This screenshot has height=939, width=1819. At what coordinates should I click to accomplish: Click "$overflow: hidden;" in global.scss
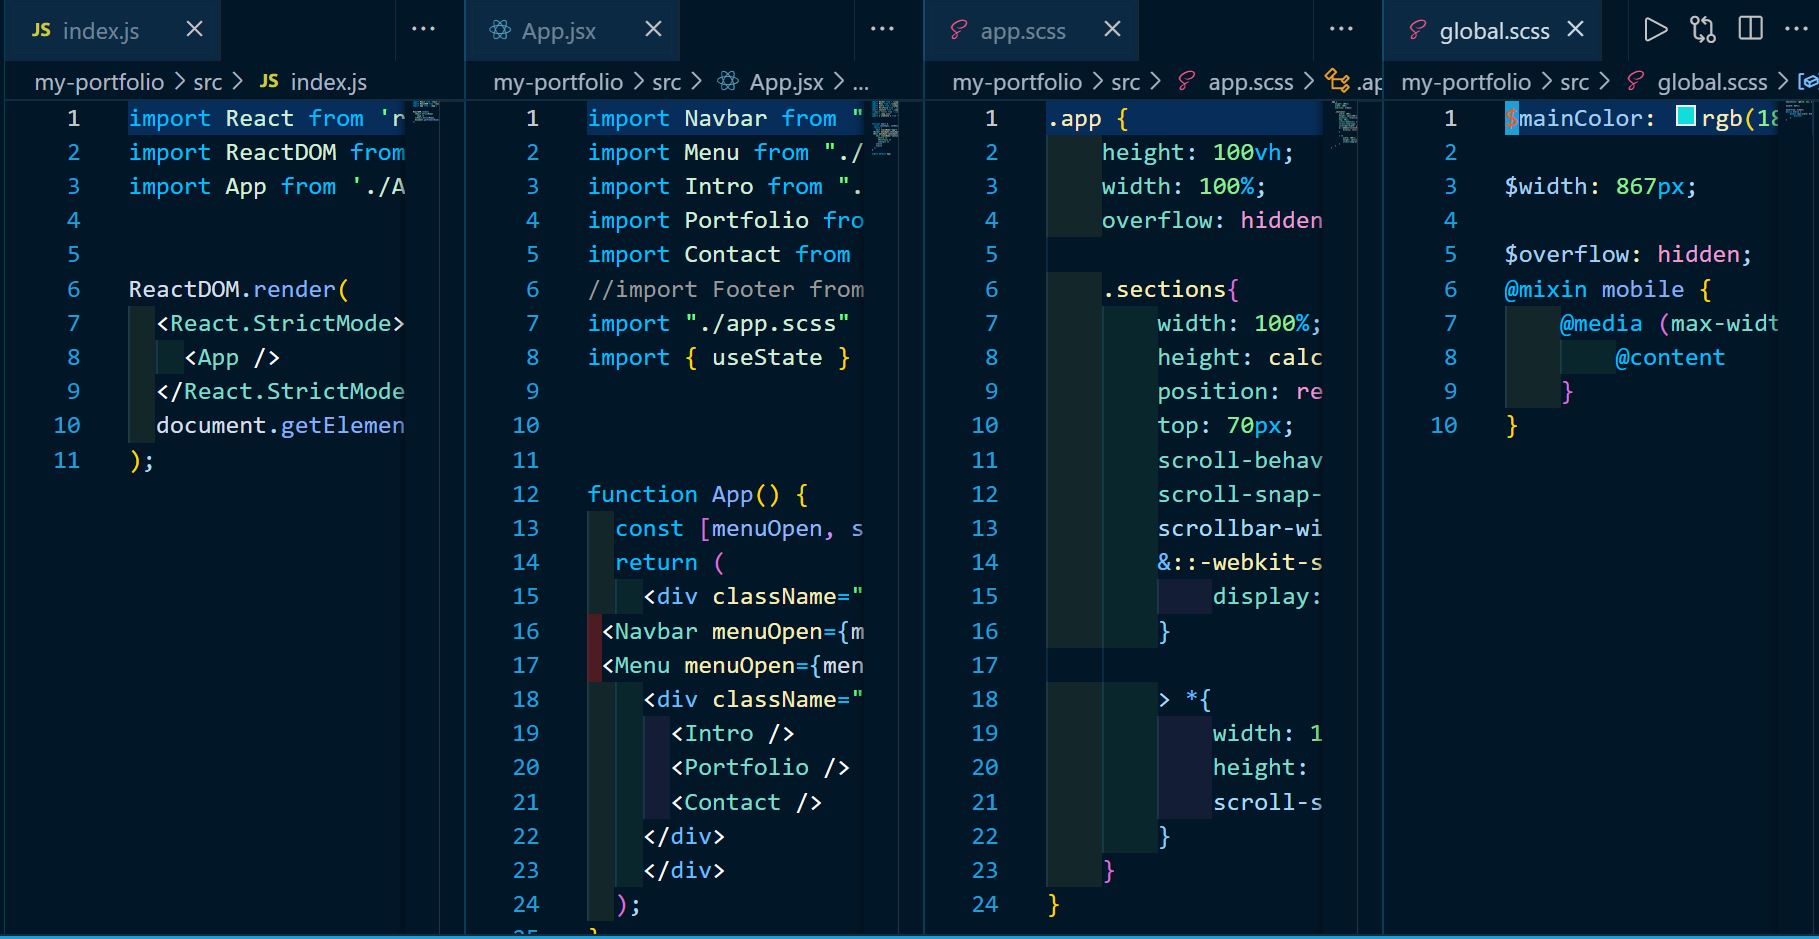[1628, 254]
